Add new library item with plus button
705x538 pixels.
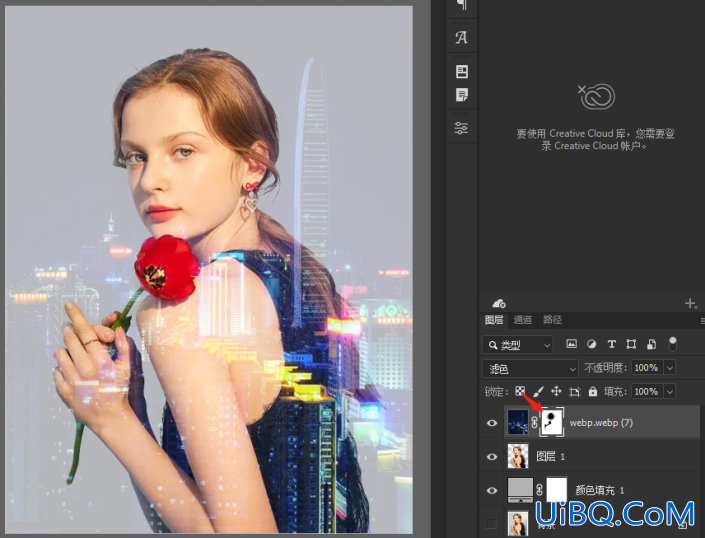tap(690, 303)
